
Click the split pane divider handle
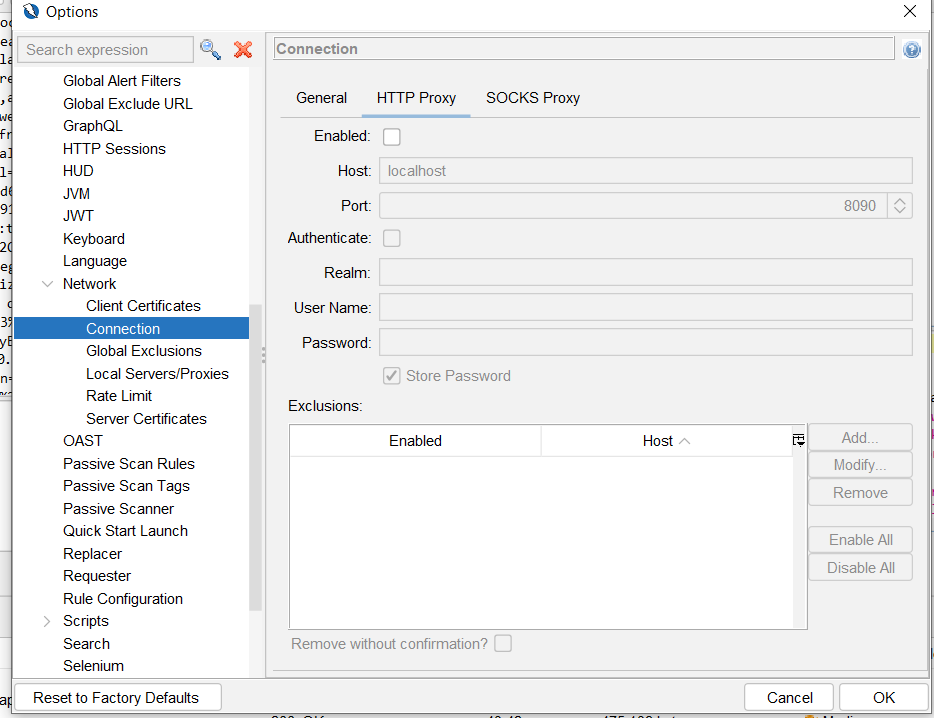point(263,355)
